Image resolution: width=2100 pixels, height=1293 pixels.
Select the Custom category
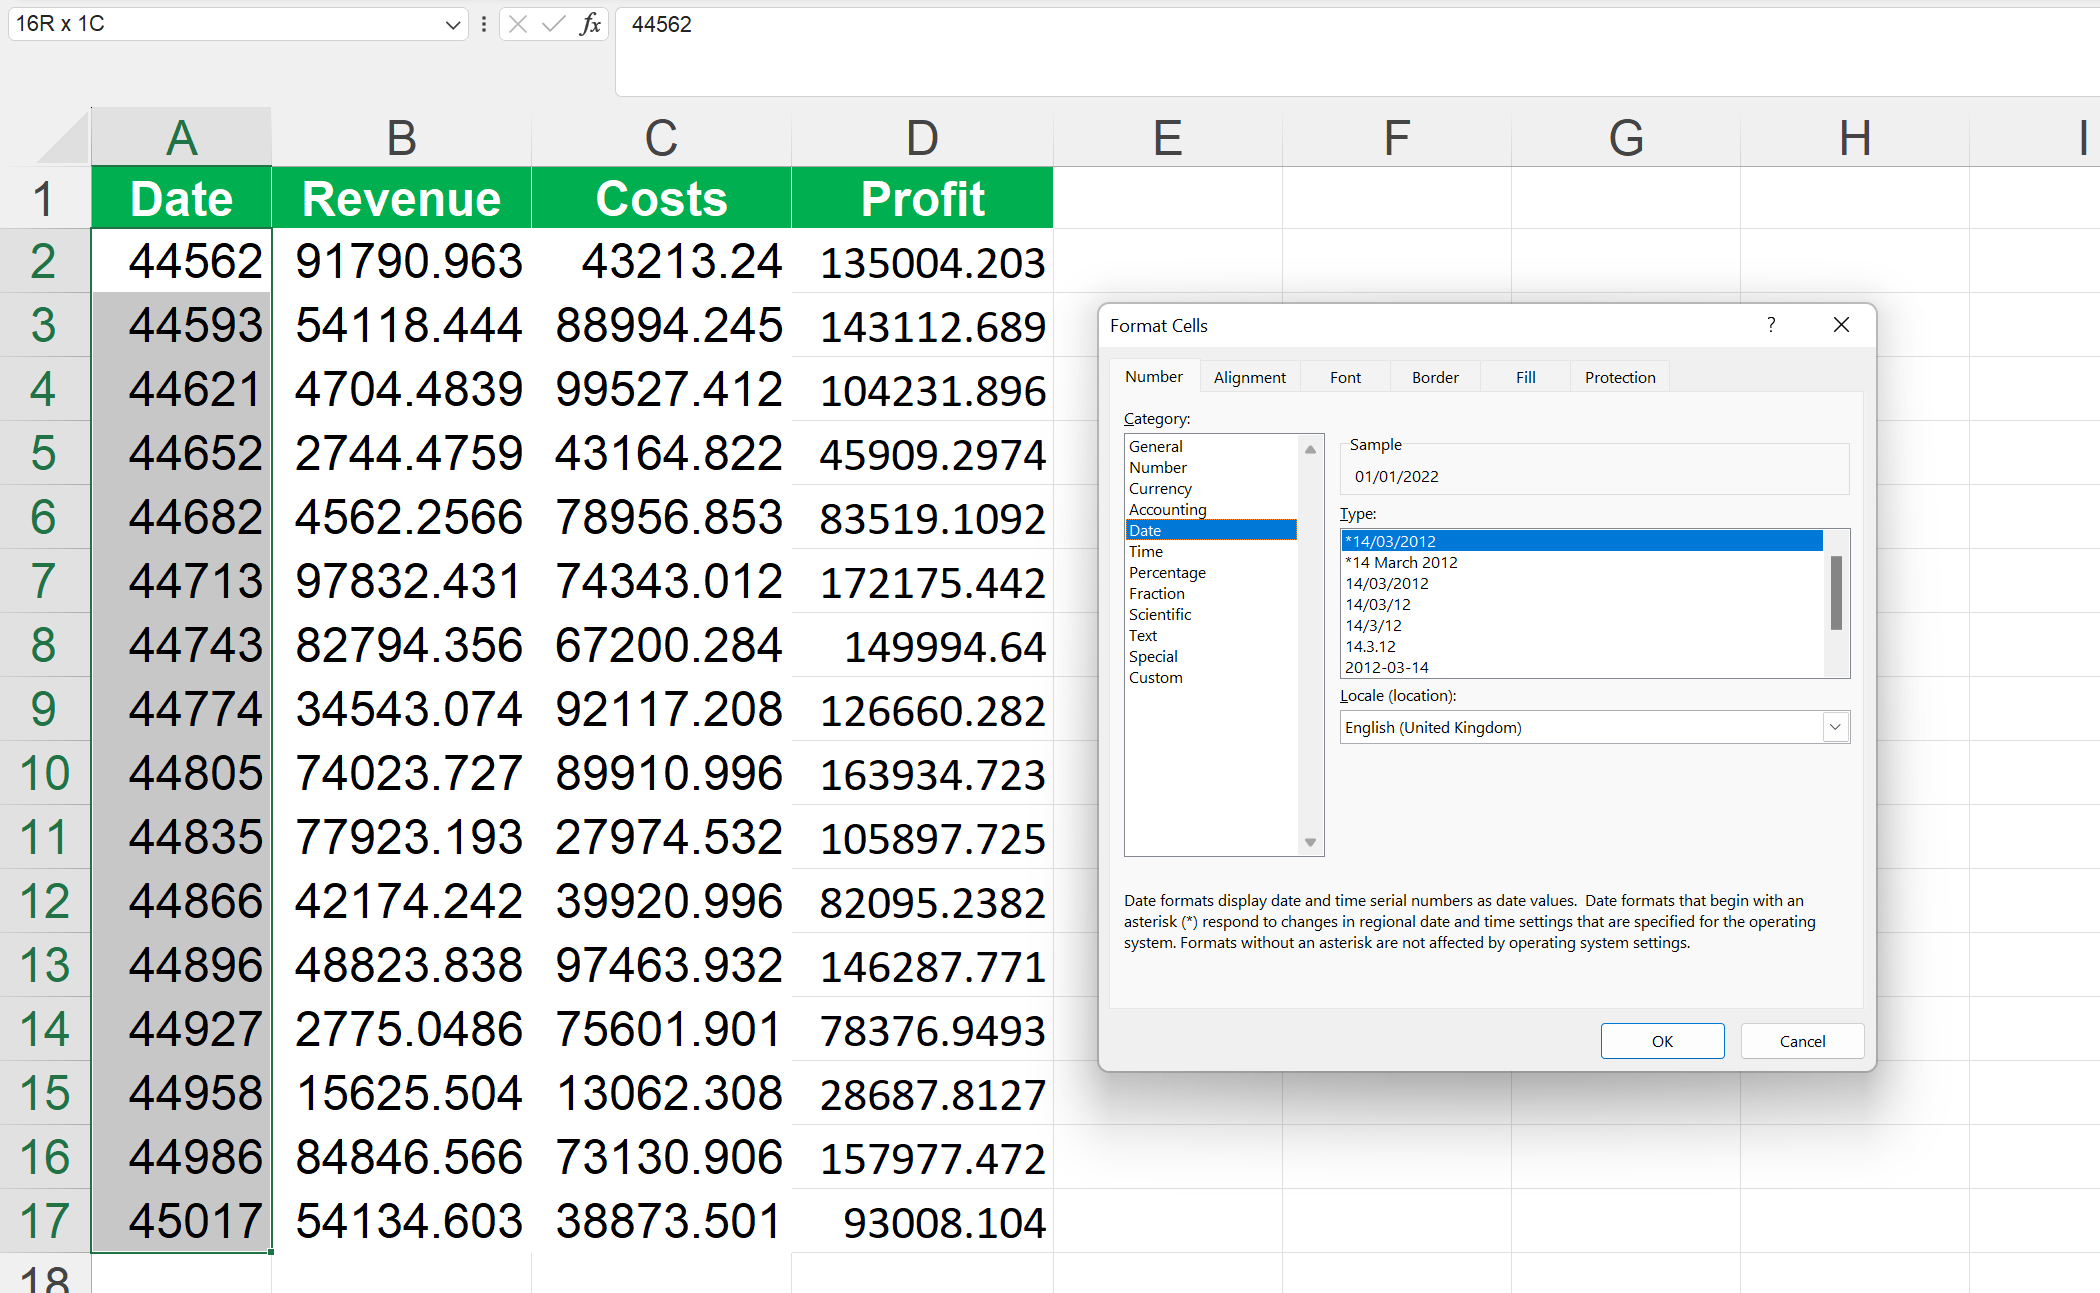(1155, 677)
